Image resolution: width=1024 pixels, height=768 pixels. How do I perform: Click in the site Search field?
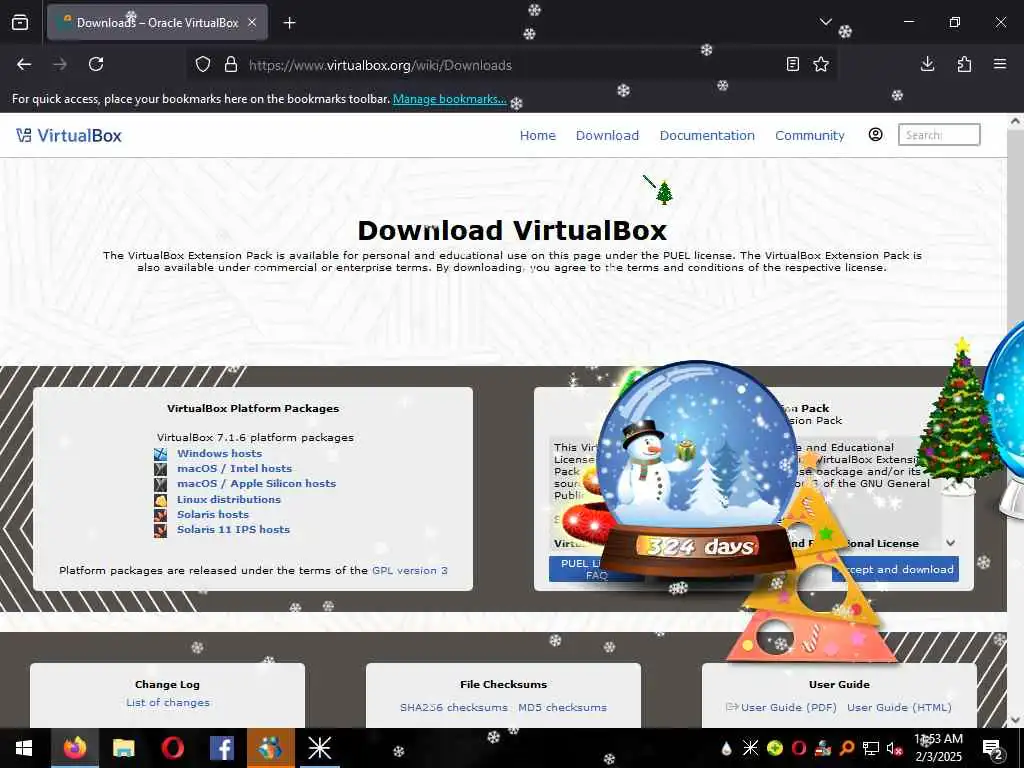point(938,135)
